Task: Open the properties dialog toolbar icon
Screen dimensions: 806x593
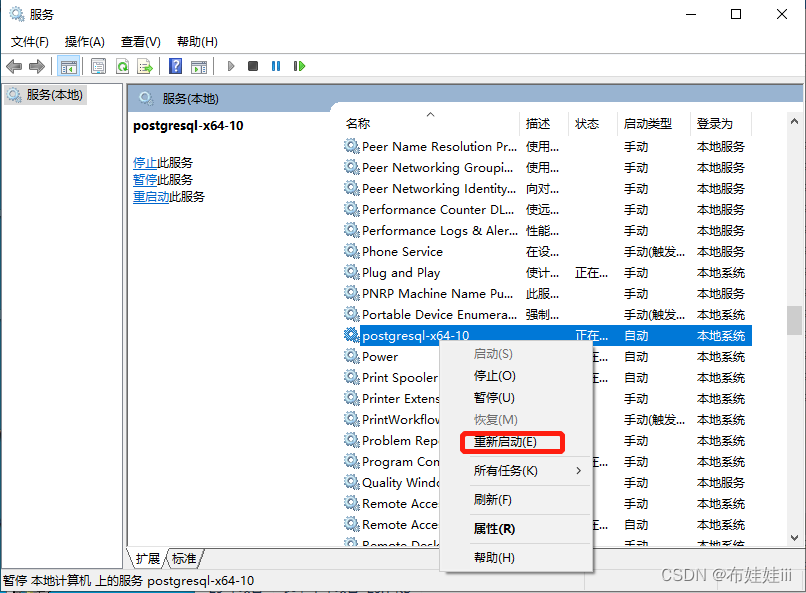Action: (x=97, y=66)
